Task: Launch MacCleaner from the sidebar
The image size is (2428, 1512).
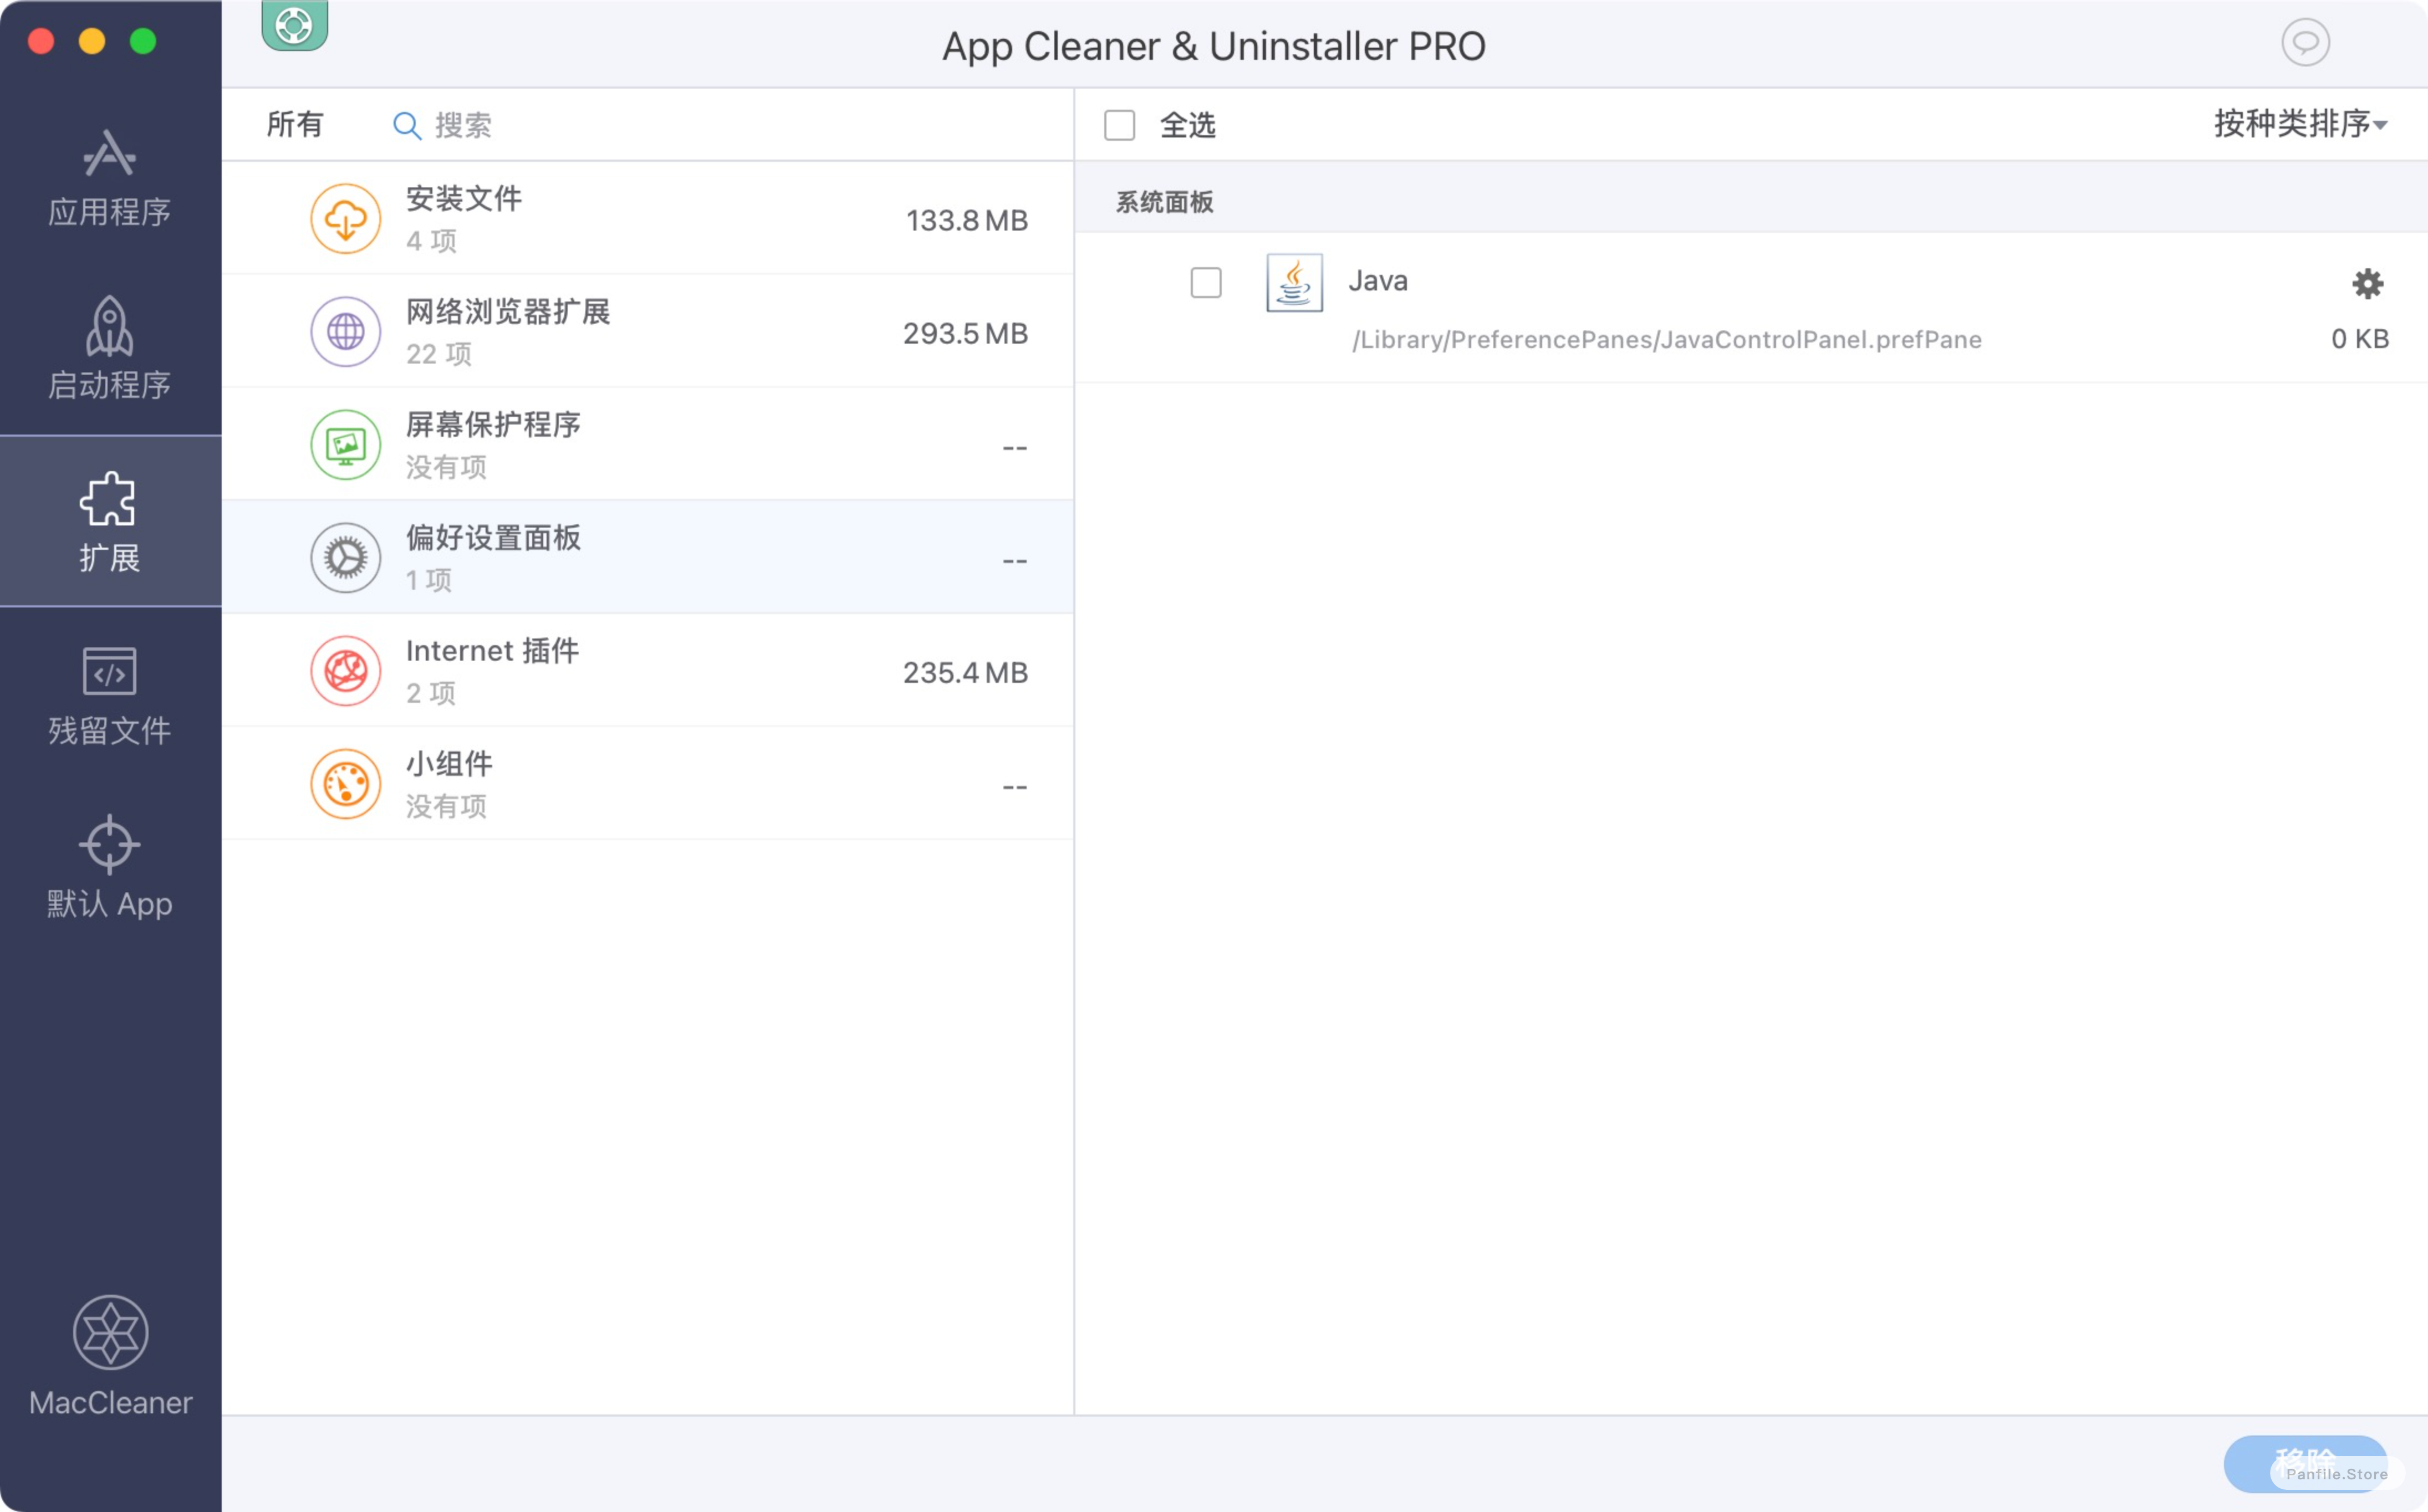Action: 110,1356
